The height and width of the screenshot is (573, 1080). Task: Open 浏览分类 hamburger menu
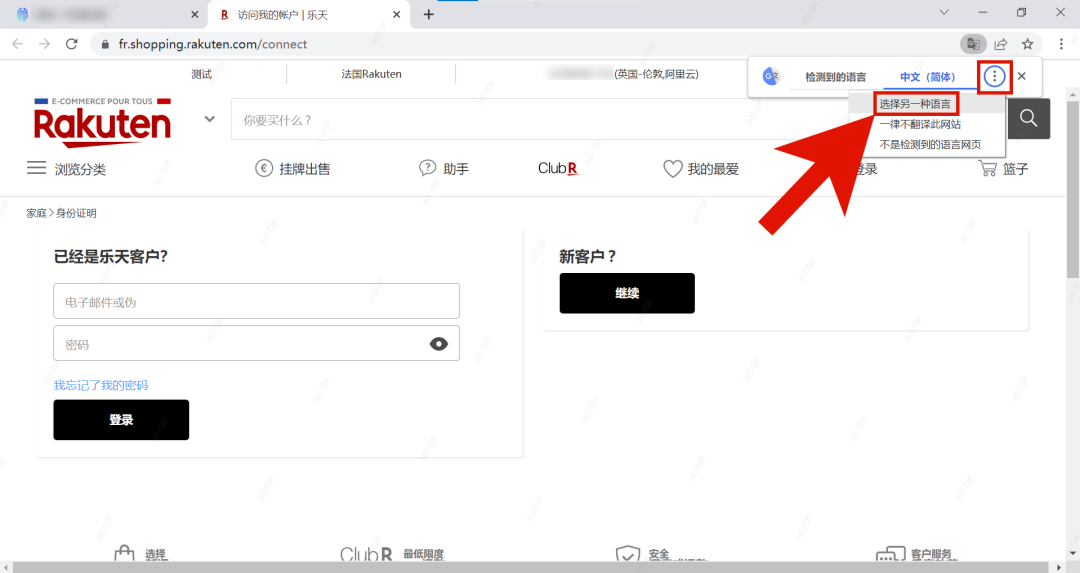click(66, 169)
